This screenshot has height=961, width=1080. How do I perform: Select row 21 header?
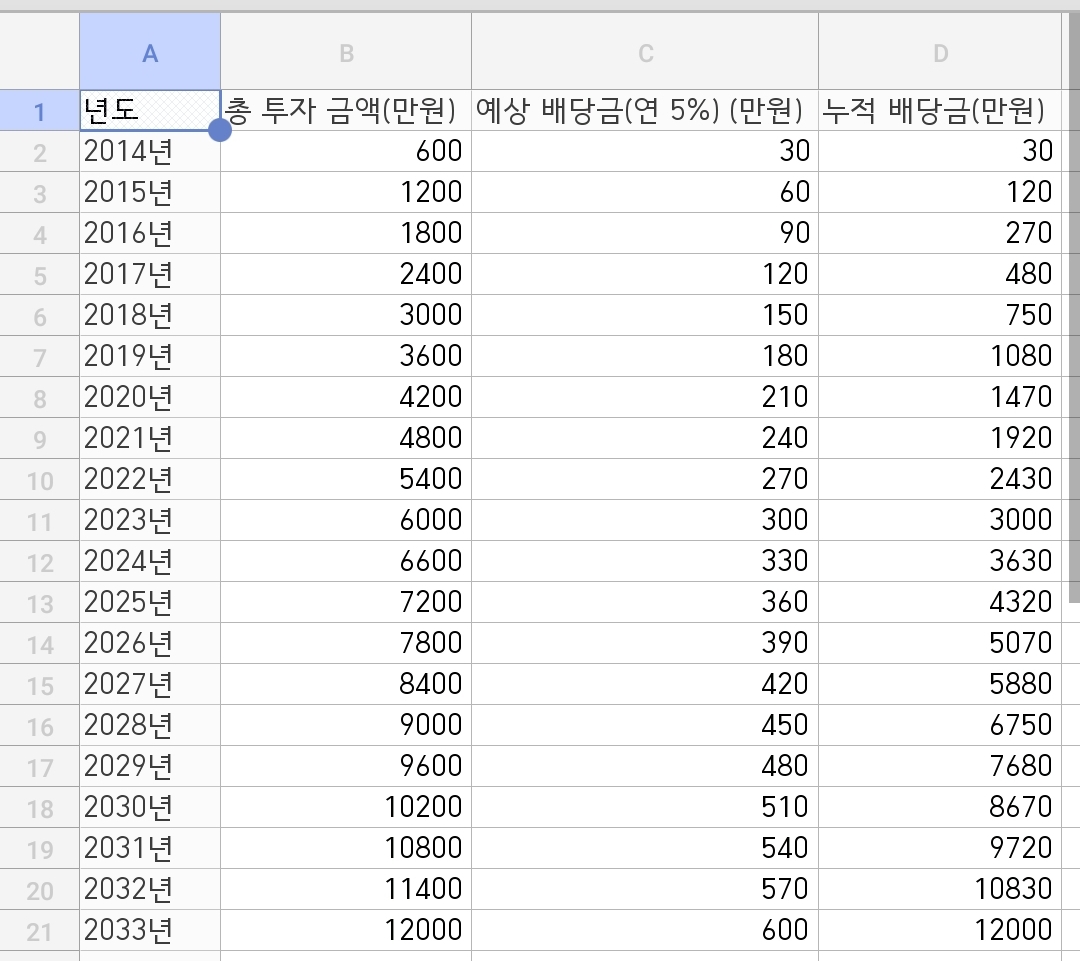point(39,931)
